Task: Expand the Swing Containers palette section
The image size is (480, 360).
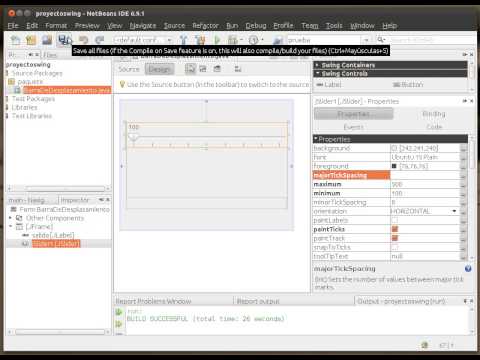Action: [x=317, y=65]
